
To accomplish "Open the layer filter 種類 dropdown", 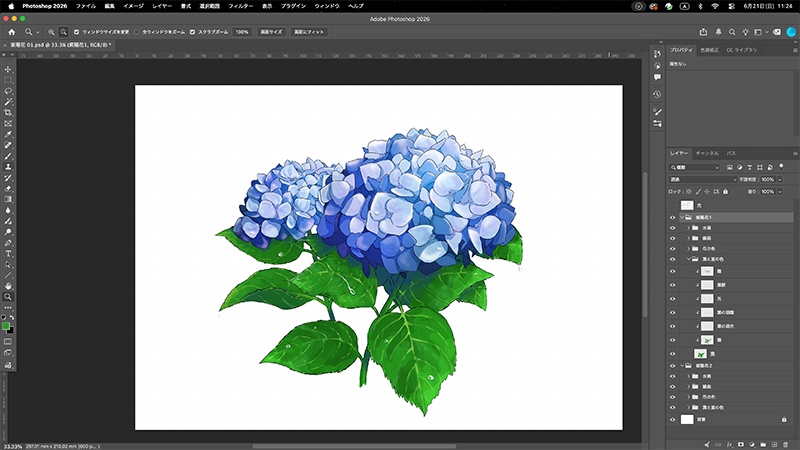I will pos(694,167).
